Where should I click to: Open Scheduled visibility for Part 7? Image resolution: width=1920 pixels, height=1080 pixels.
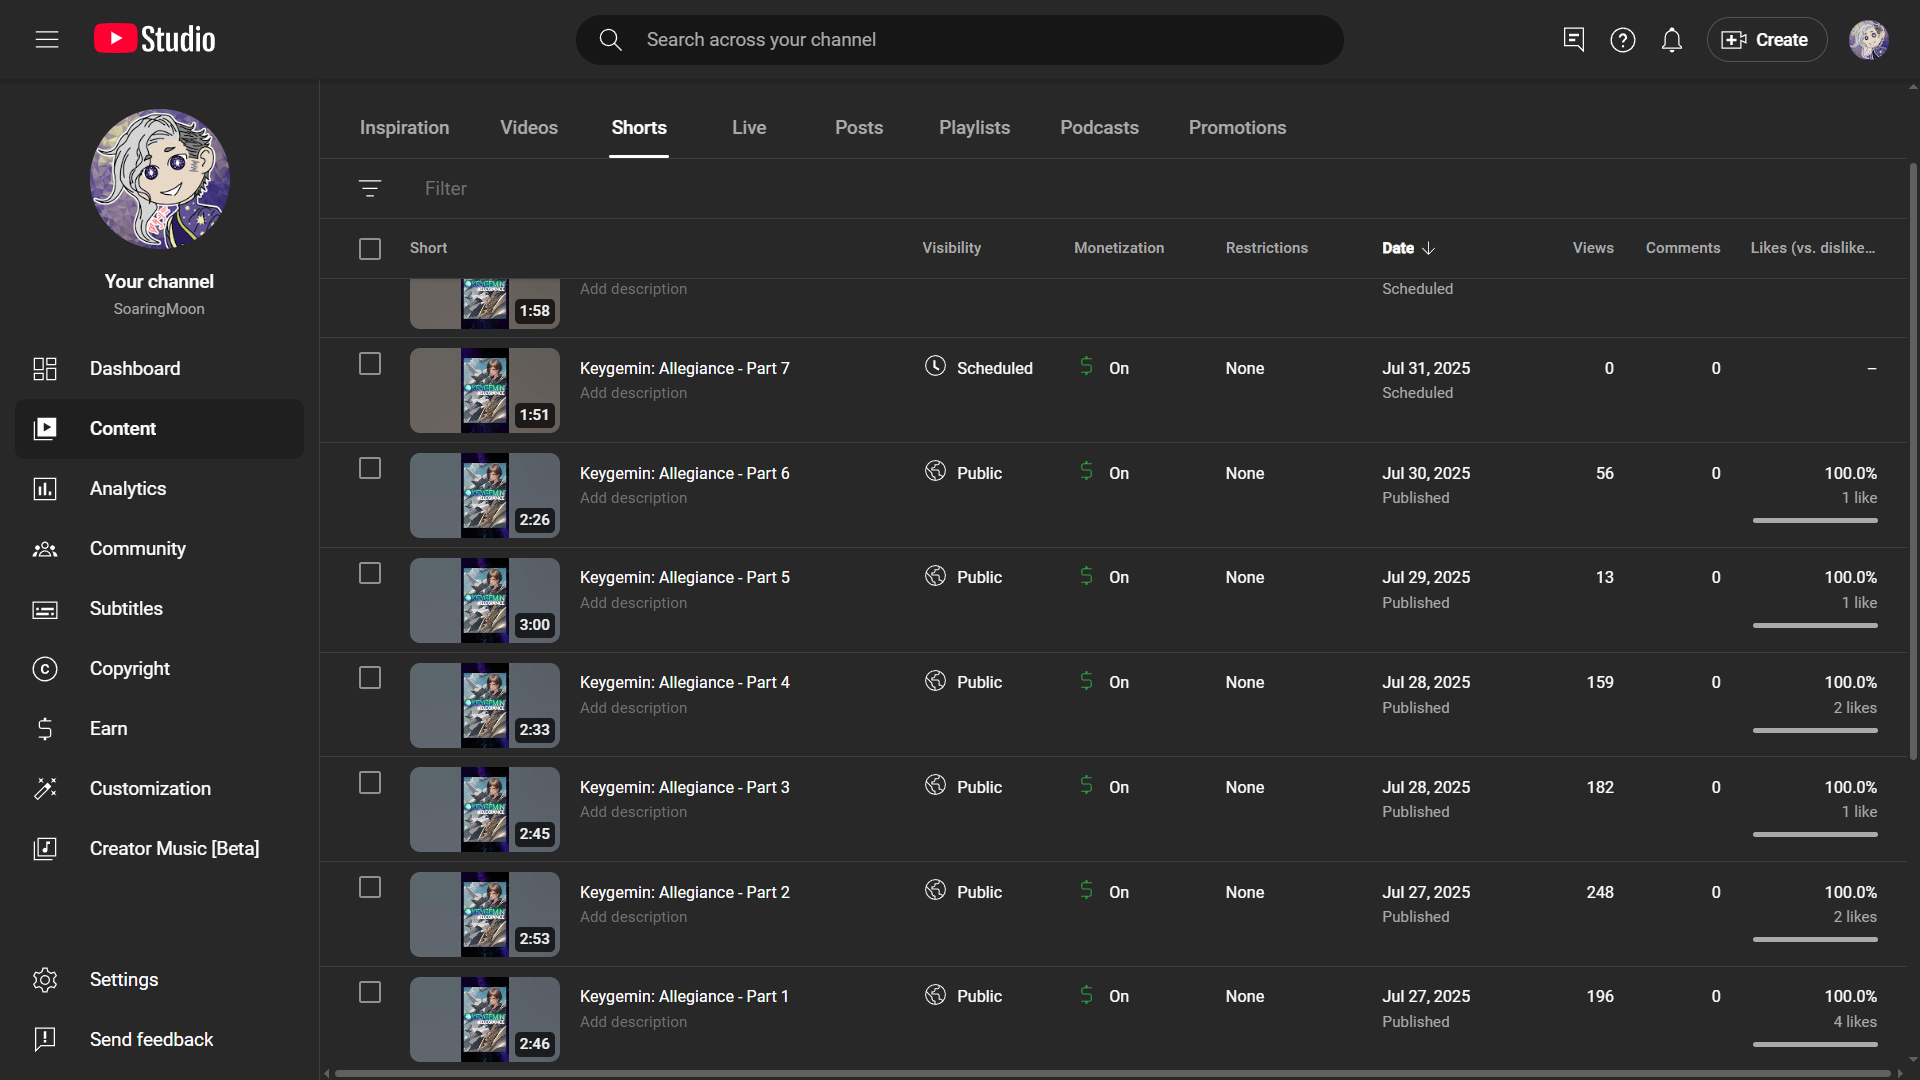(979, 368)
